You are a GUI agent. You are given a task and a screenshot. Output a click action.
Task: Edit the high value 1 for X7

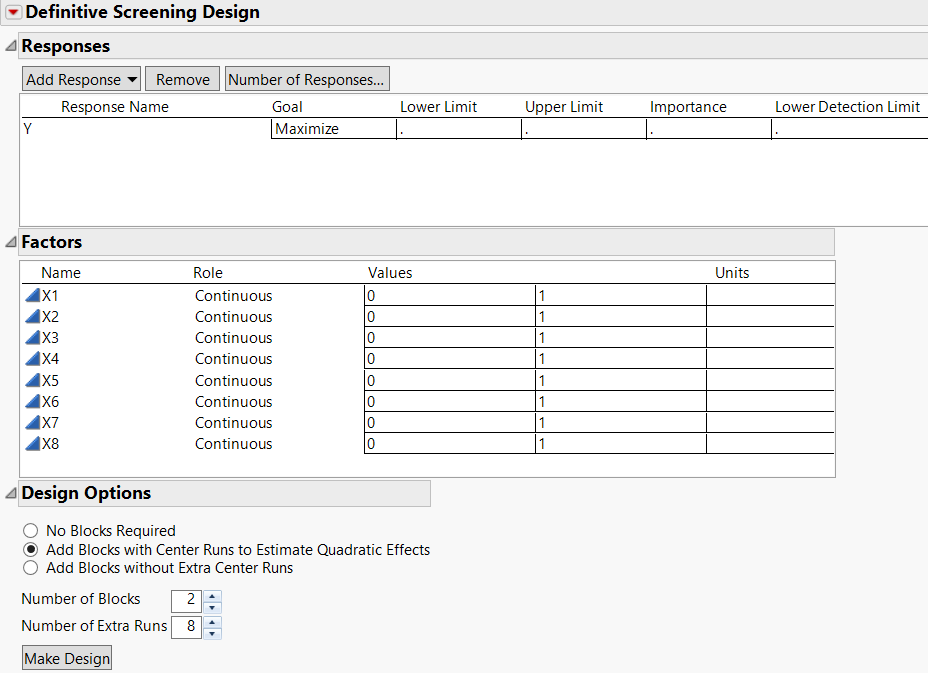621,423
